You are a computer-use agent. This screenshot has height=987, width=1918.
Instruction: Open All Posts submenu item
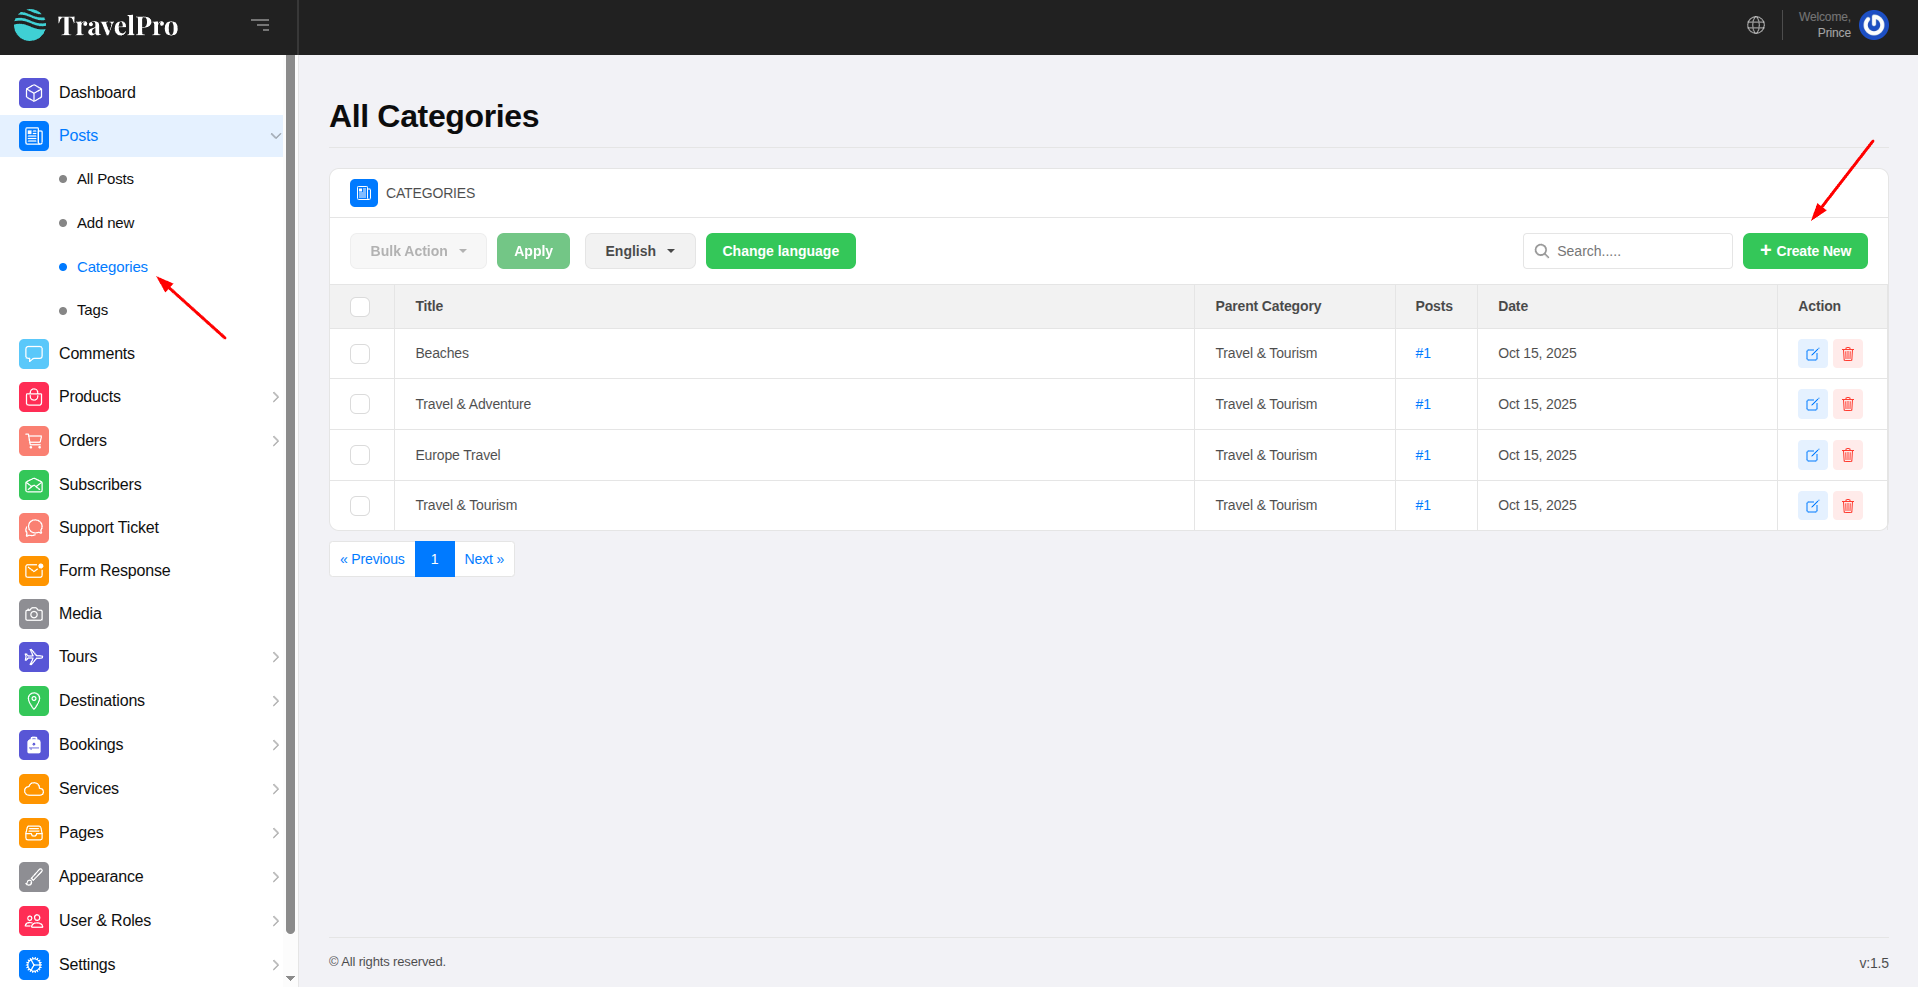105,179
